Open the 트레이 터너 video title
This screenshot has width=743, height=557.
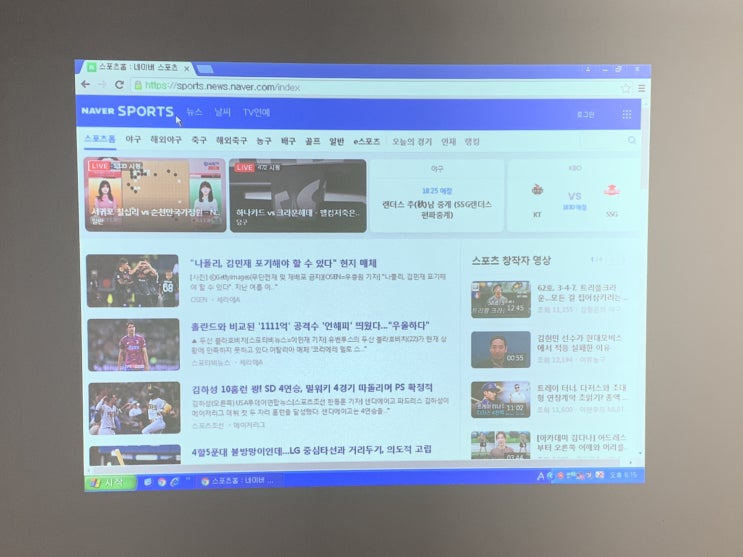coord(582,392)
